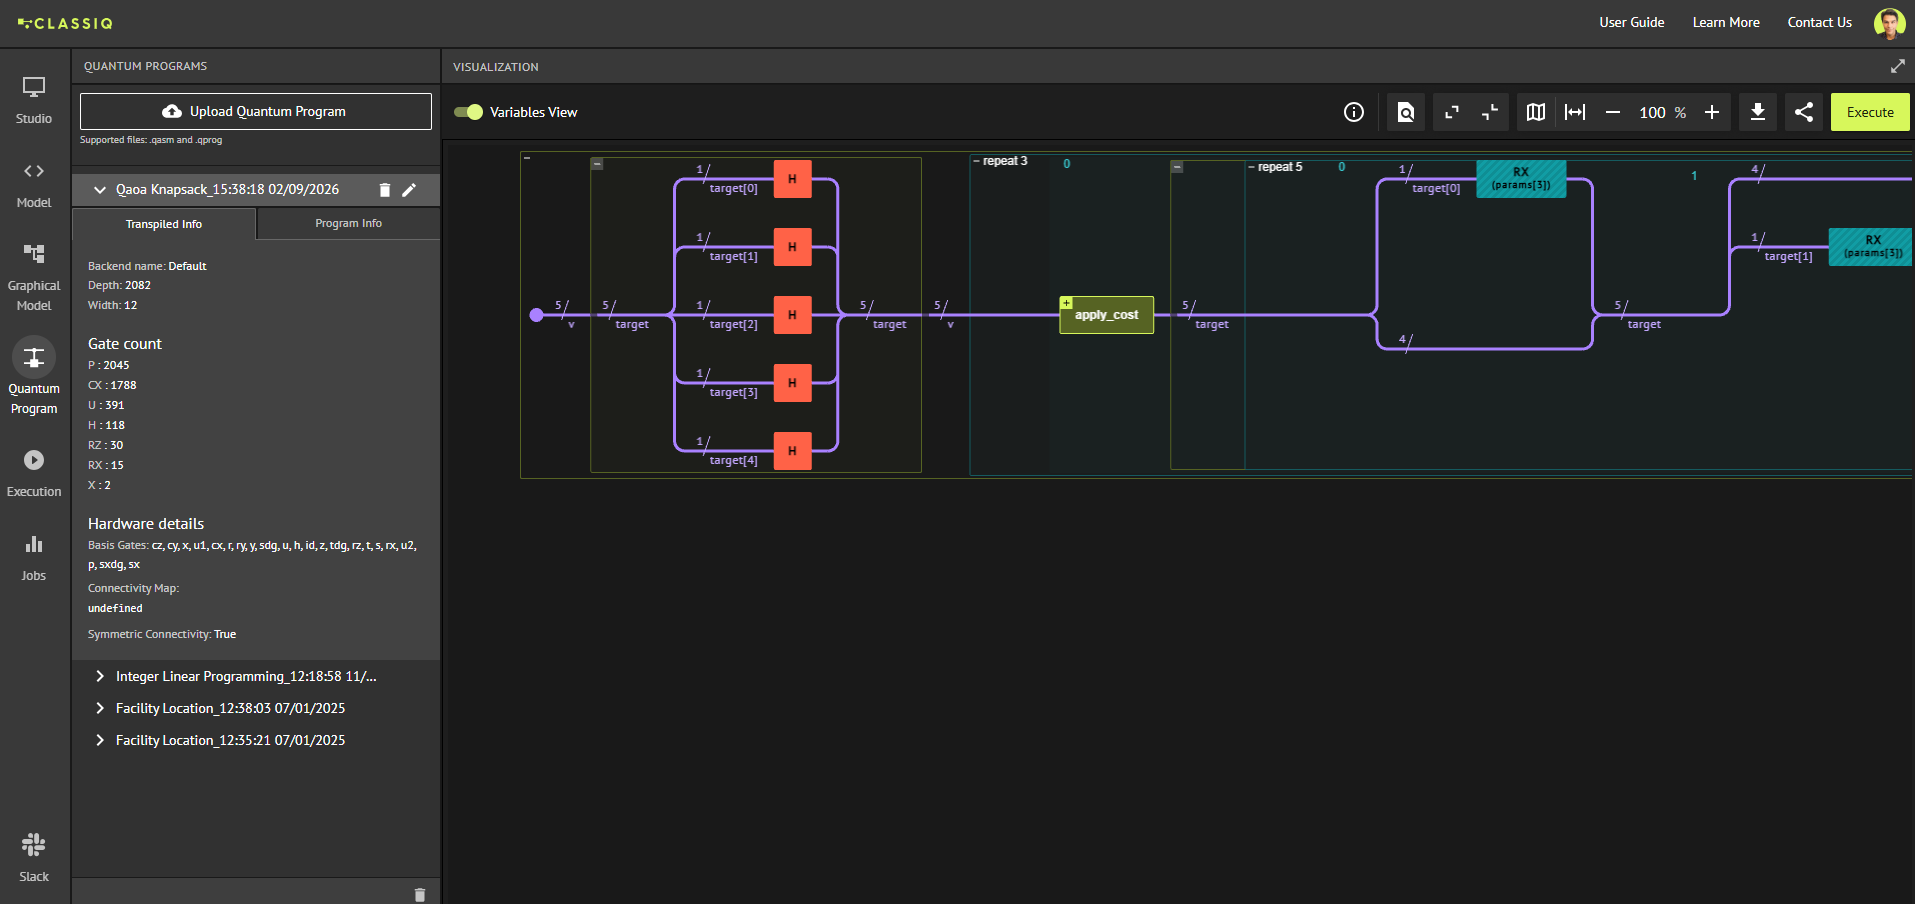The width and height of the screenshot is (1915, 904).
Task: Execute the quantum program
Action: (1868, 112)
